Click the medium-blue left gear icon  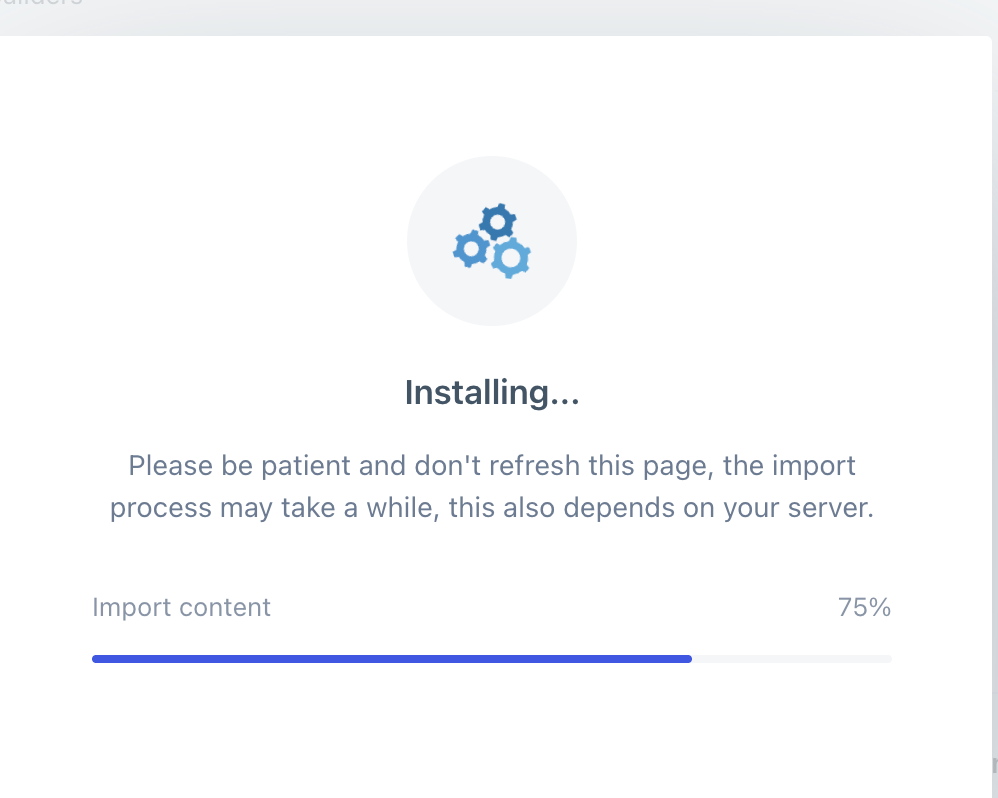coord(472,249)
